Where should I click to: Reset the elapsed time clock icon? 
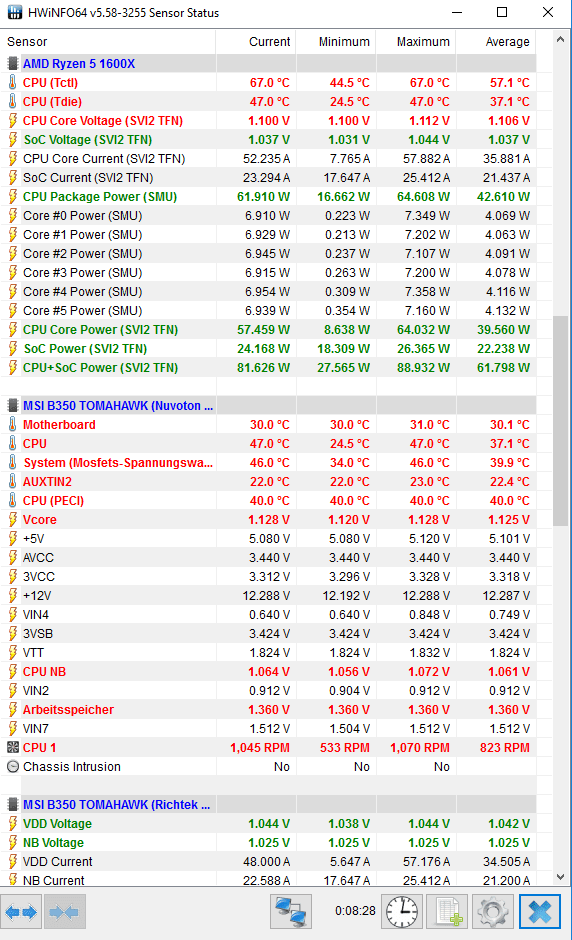click(x=402, y=912)
